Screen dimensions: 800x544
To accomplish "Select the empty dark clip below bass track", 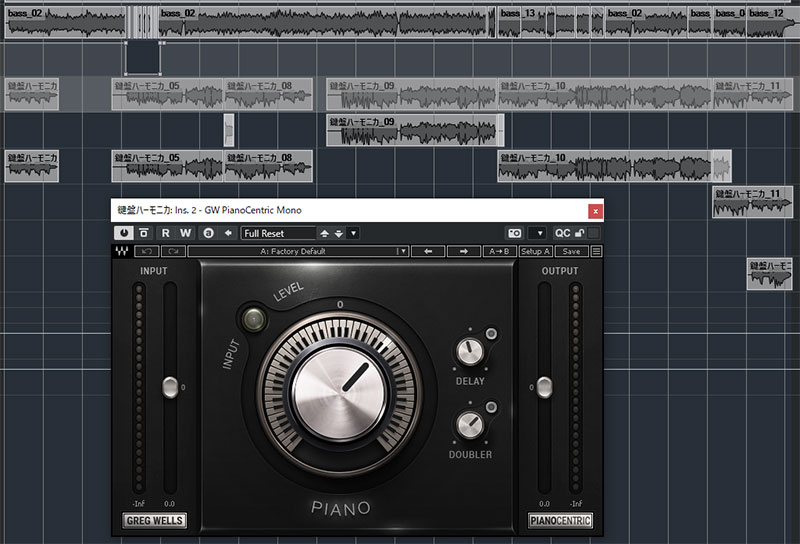I will (x=143, y=59).
